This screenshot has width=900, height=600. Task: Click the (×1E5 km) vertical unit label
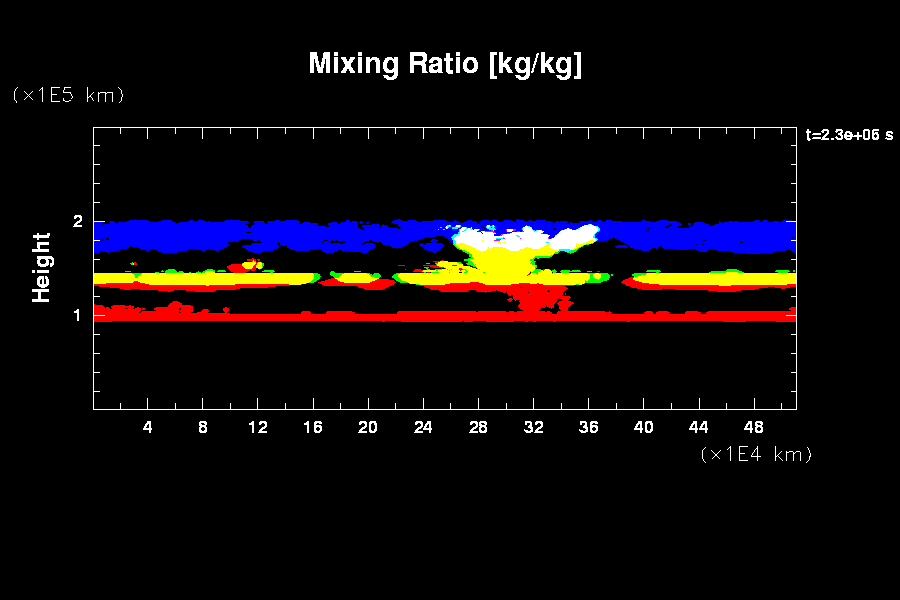click(x=68, y=95)
